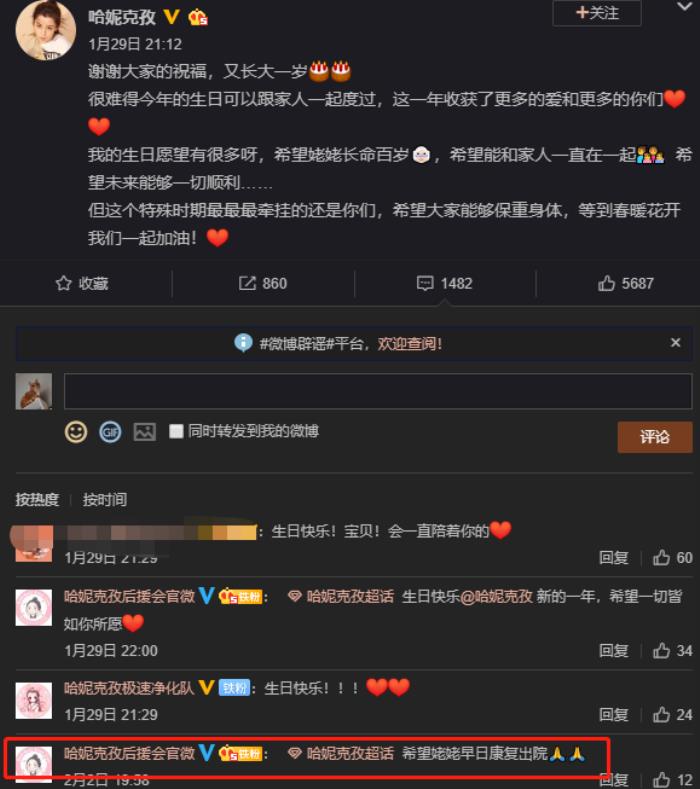Enable 同时转发到我的微博 checkbox

pyautogui.click(x=176, y=431)
